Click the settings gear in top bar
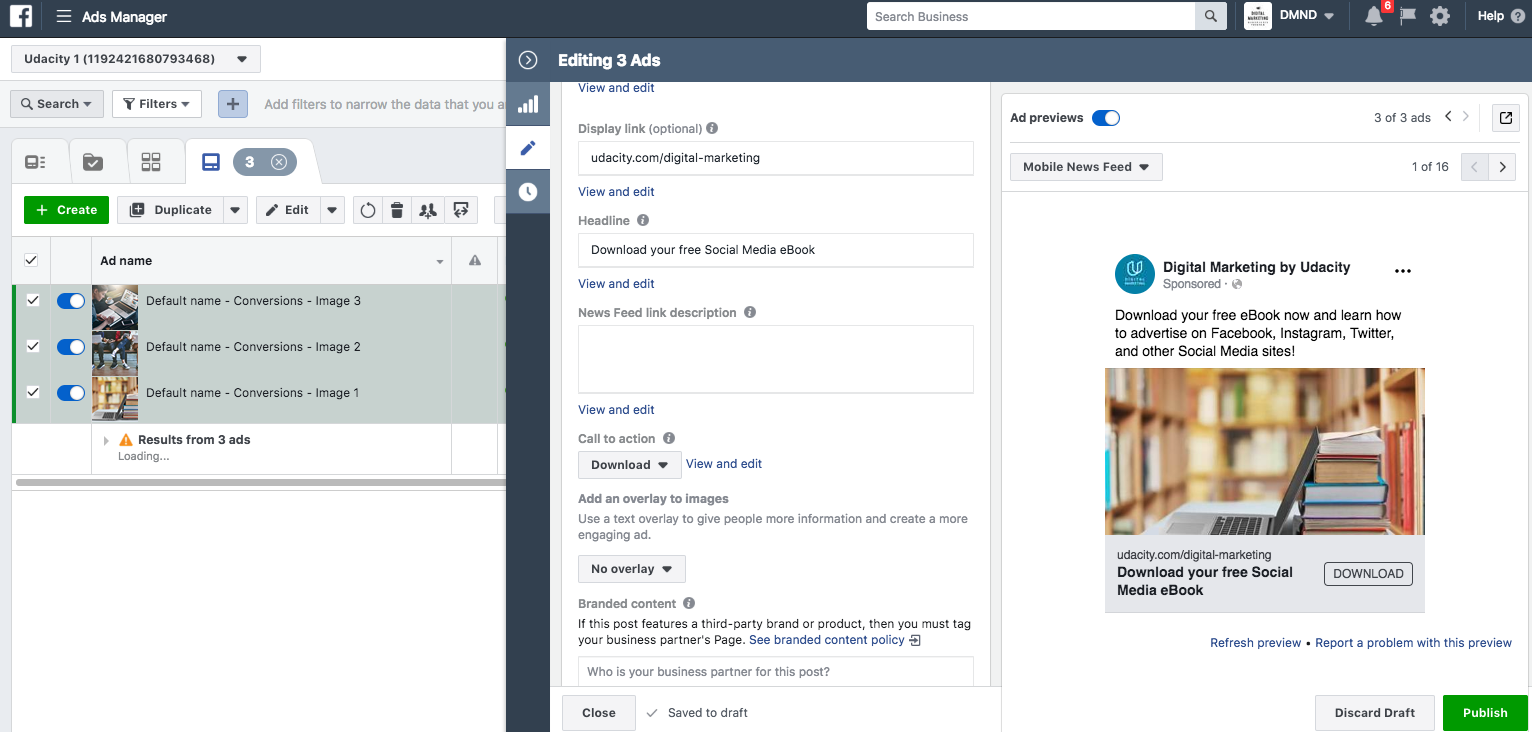 (1440, 17)
